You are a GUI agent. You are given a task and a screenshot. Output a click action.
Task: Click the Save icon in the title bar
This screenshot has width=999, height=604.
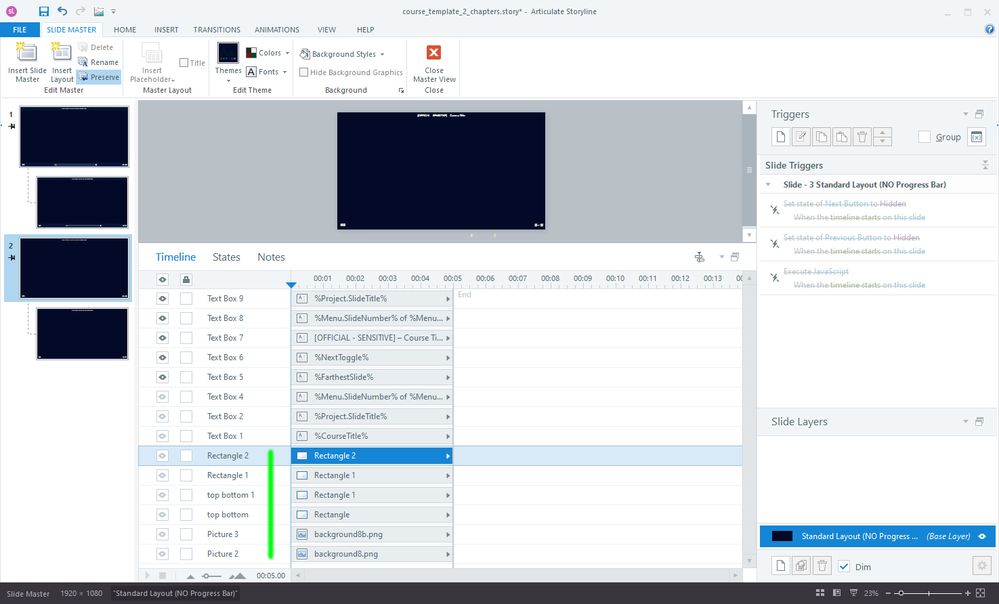coord(44,11)
